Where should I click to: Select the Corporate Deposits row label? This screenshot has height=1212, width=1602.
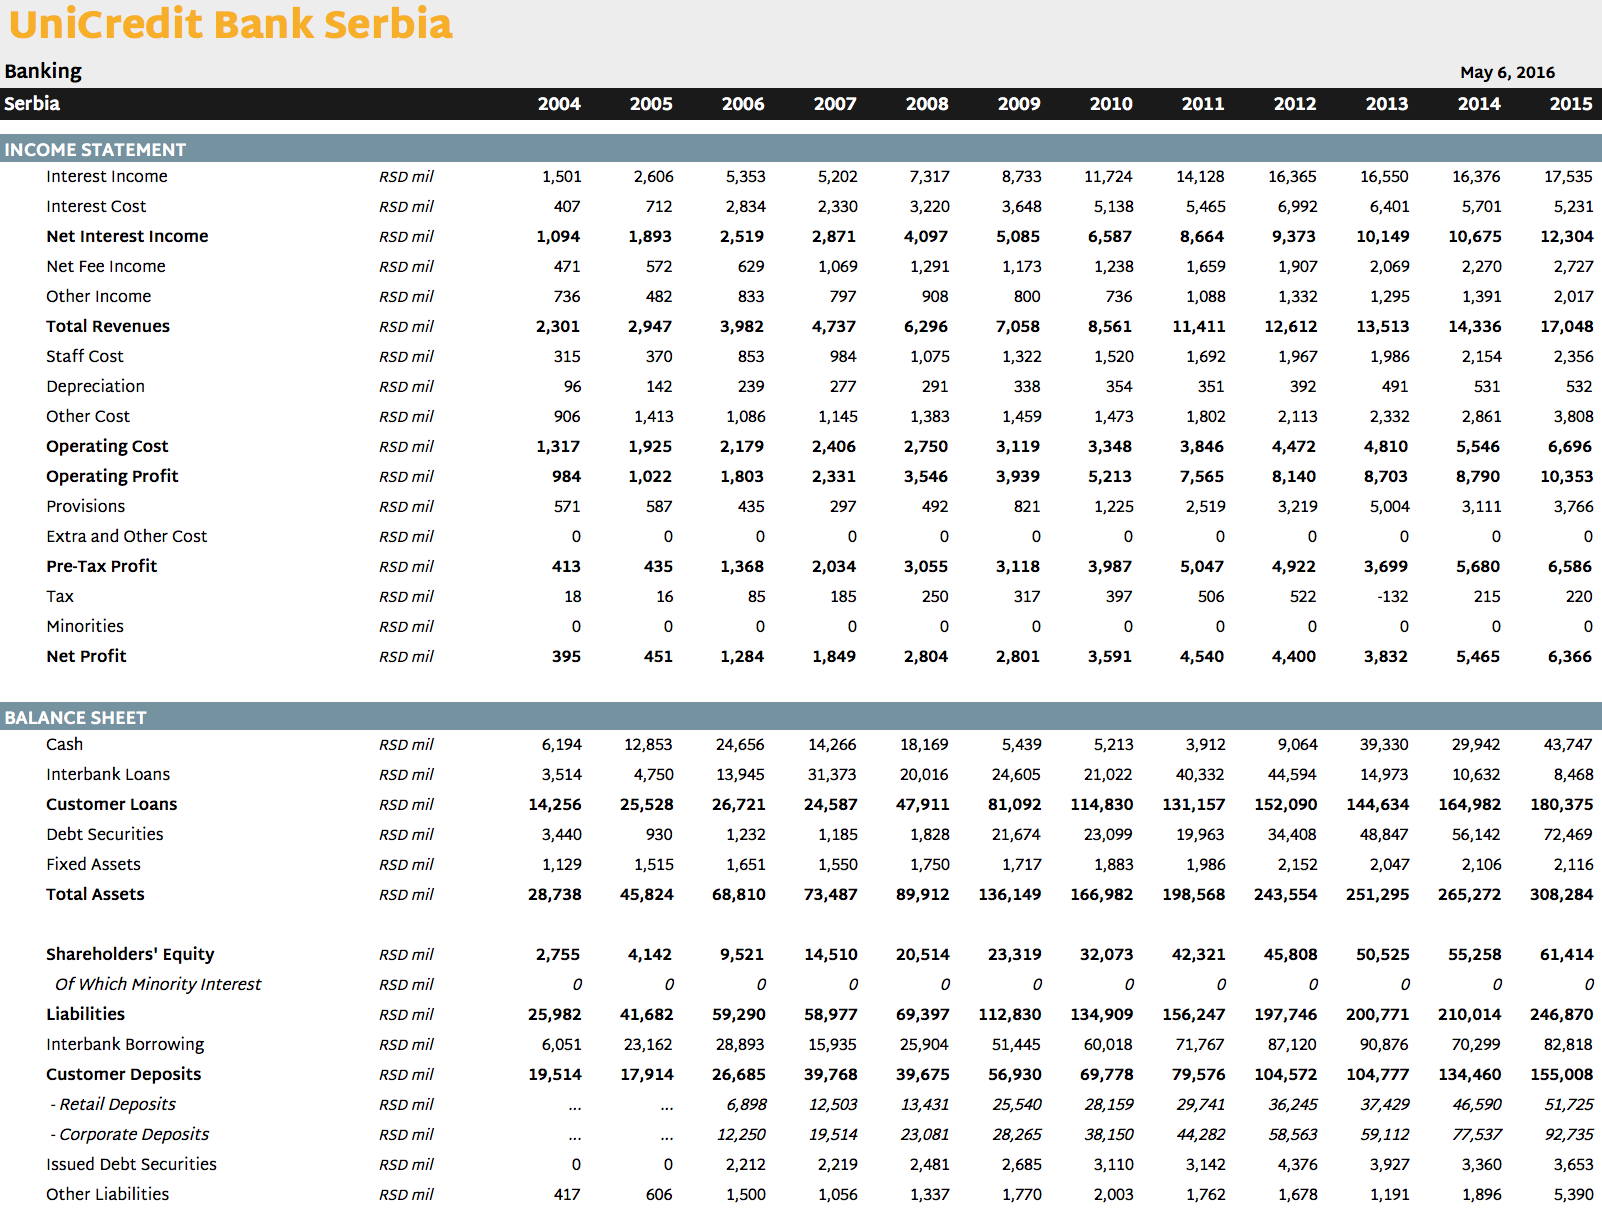[x=130, y=1135]
